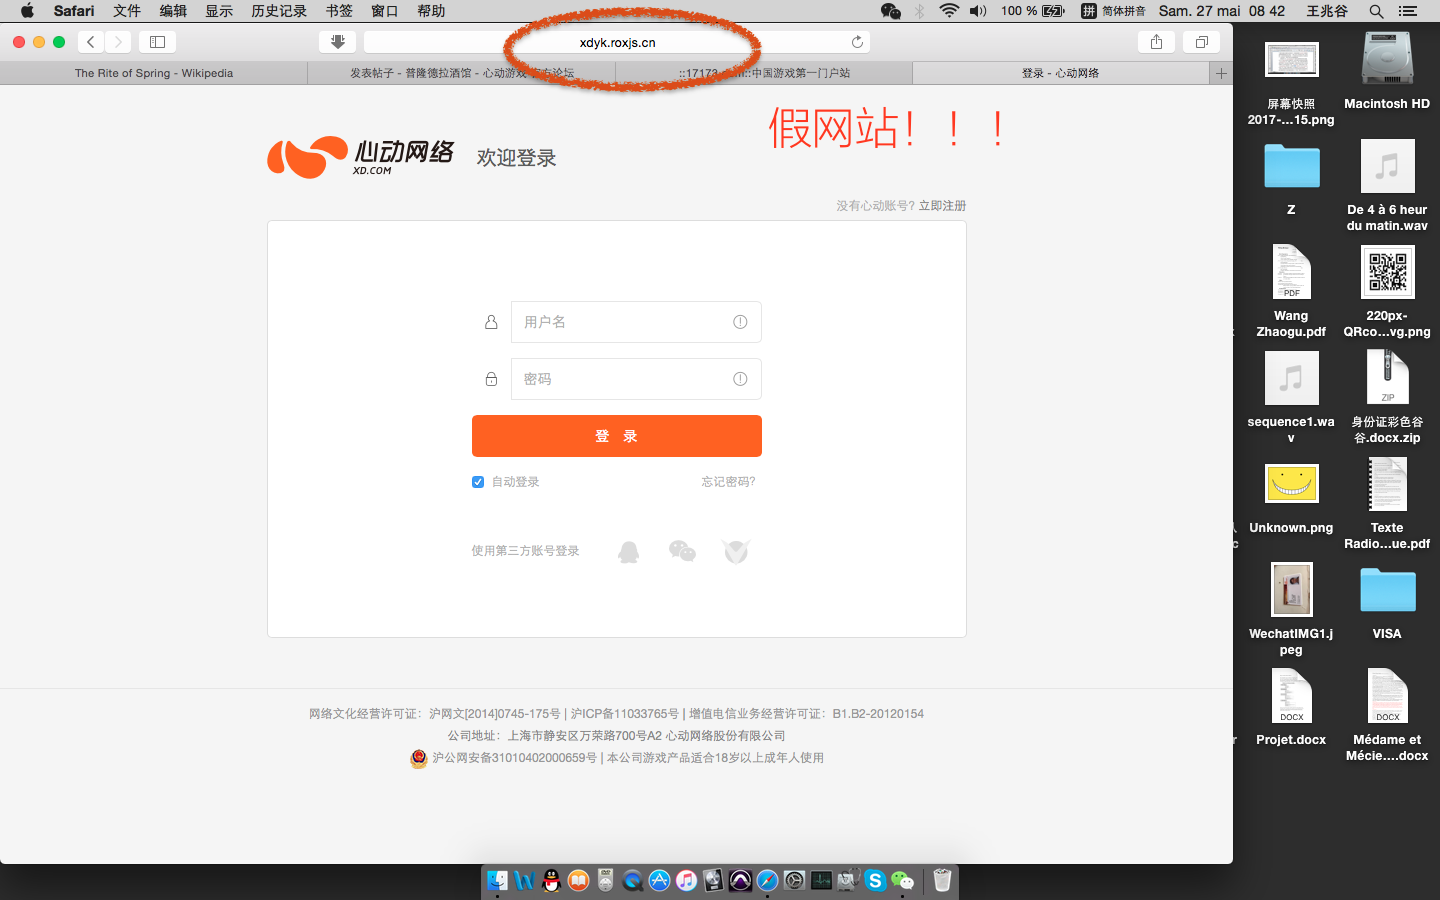Click the XD.COM 心动网络 logo
Image resolution: width=1440 pixels, height=900 pixels.
click(361, 157)
